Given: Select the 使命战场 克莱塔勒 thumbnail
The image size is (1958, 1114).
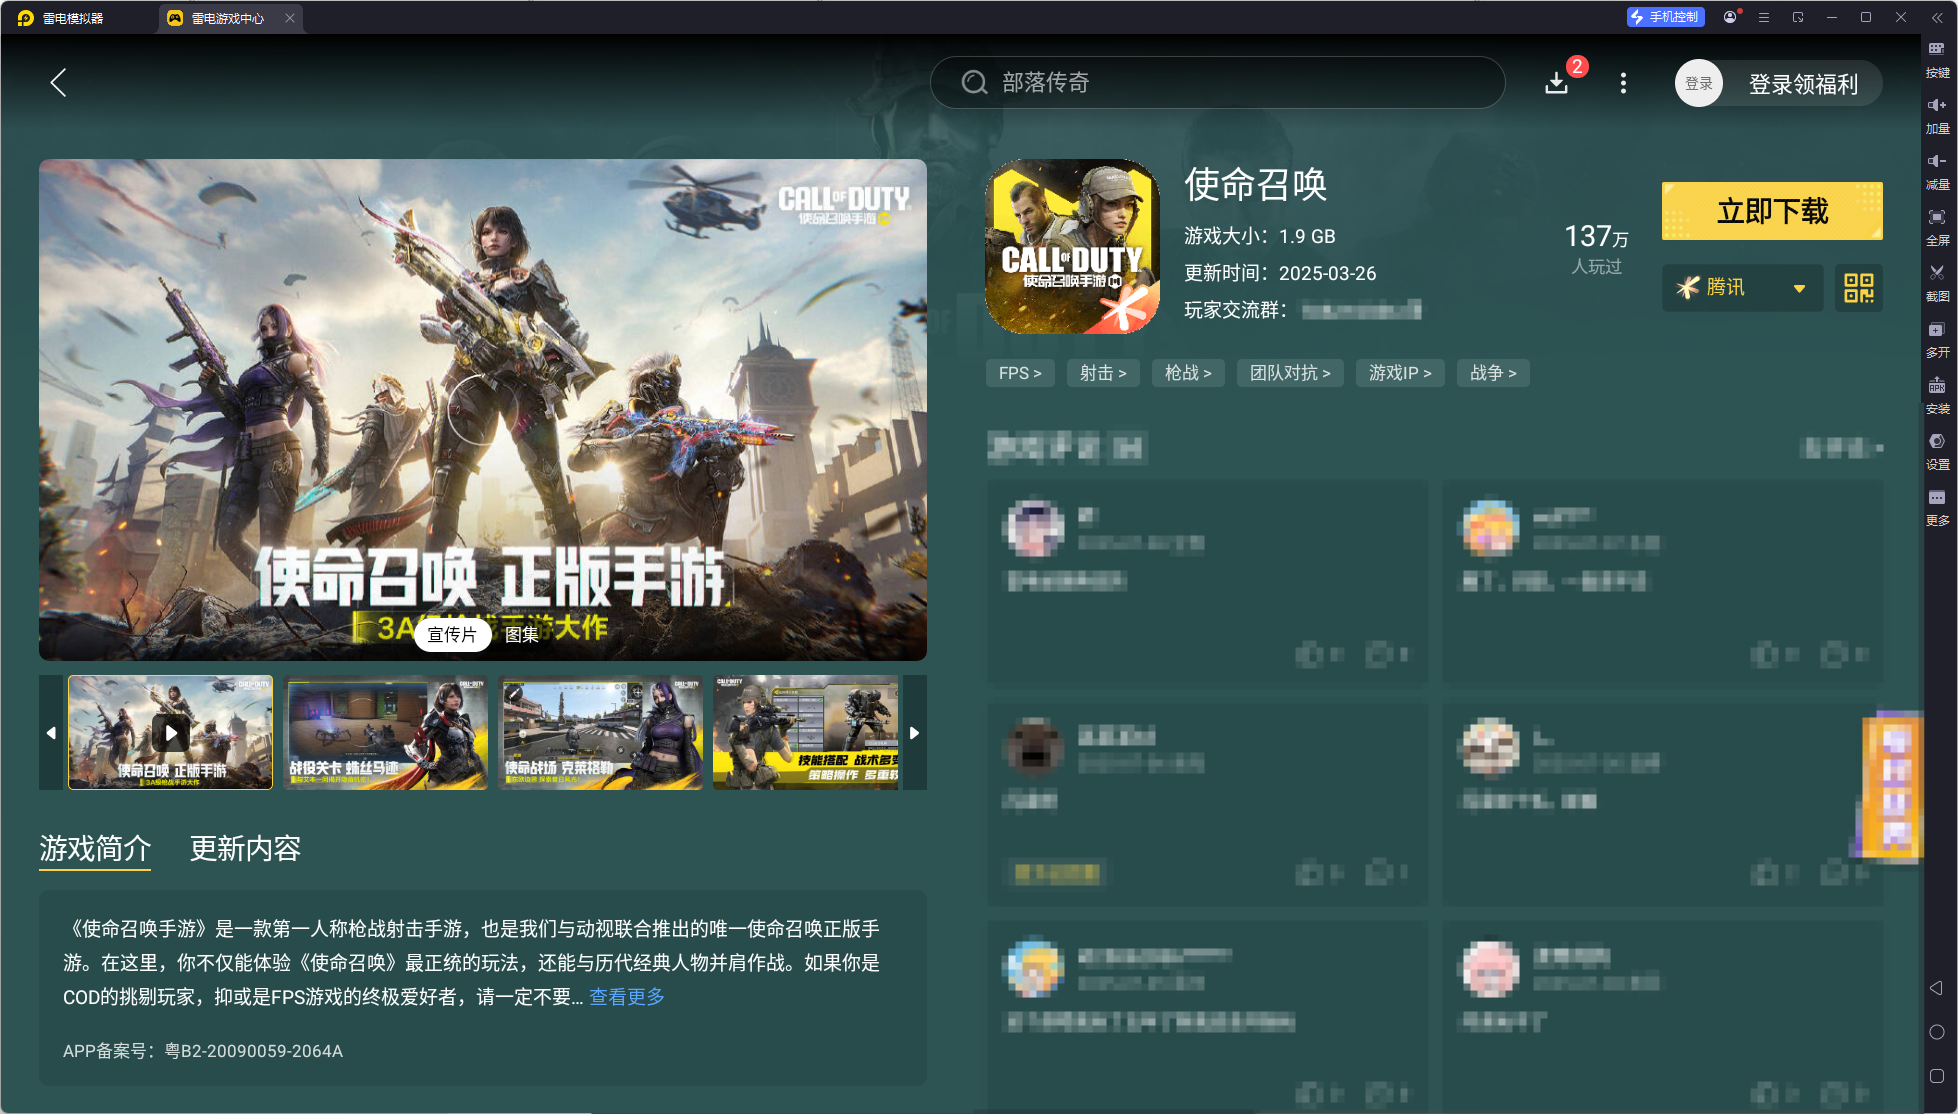Looking at the screenshot, I should click(600, 732).
